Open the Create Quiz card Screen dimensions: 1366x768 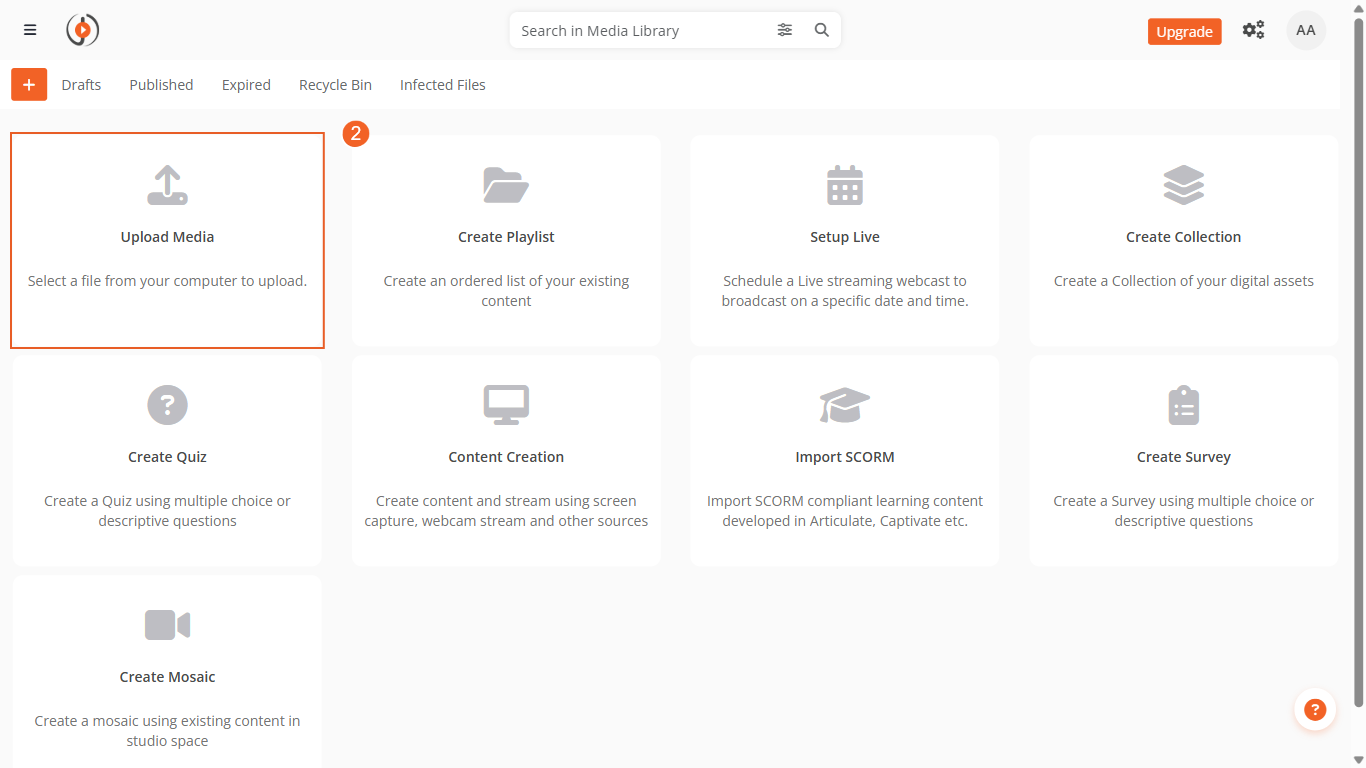click(x=167, y=461)
